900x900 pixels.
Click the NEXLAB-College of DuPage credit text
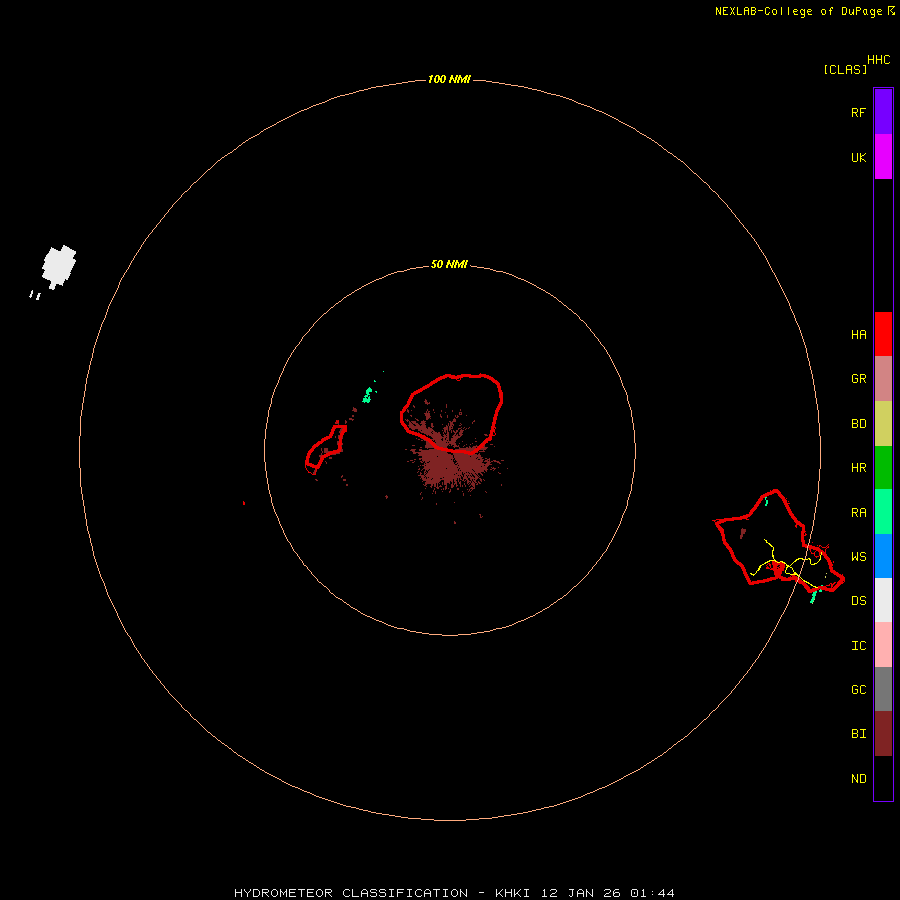tap(798, 11)
